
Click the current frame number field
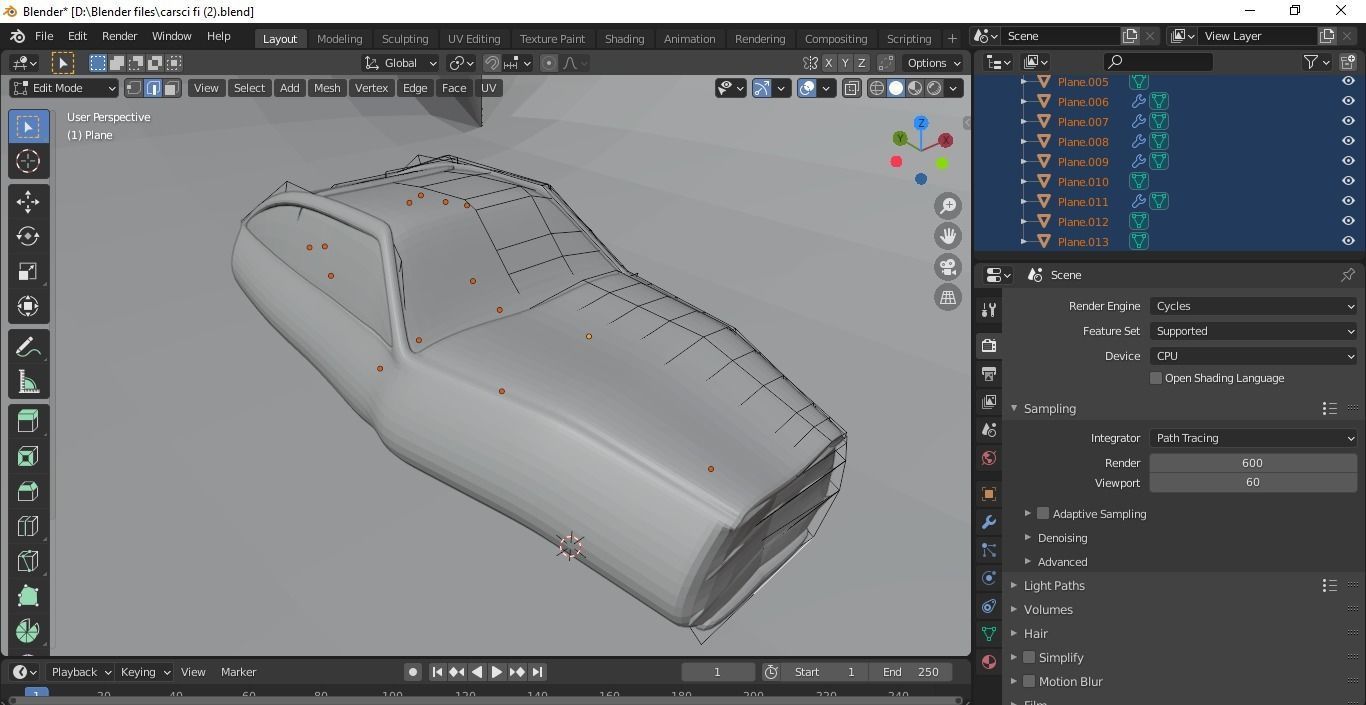[717, 672]
